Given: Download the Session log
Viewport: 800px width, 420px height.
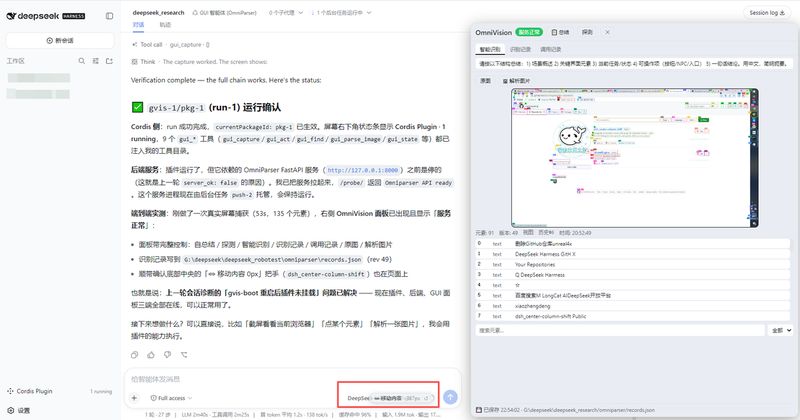Looking at the screenshot, I should (x=767, y=13).
